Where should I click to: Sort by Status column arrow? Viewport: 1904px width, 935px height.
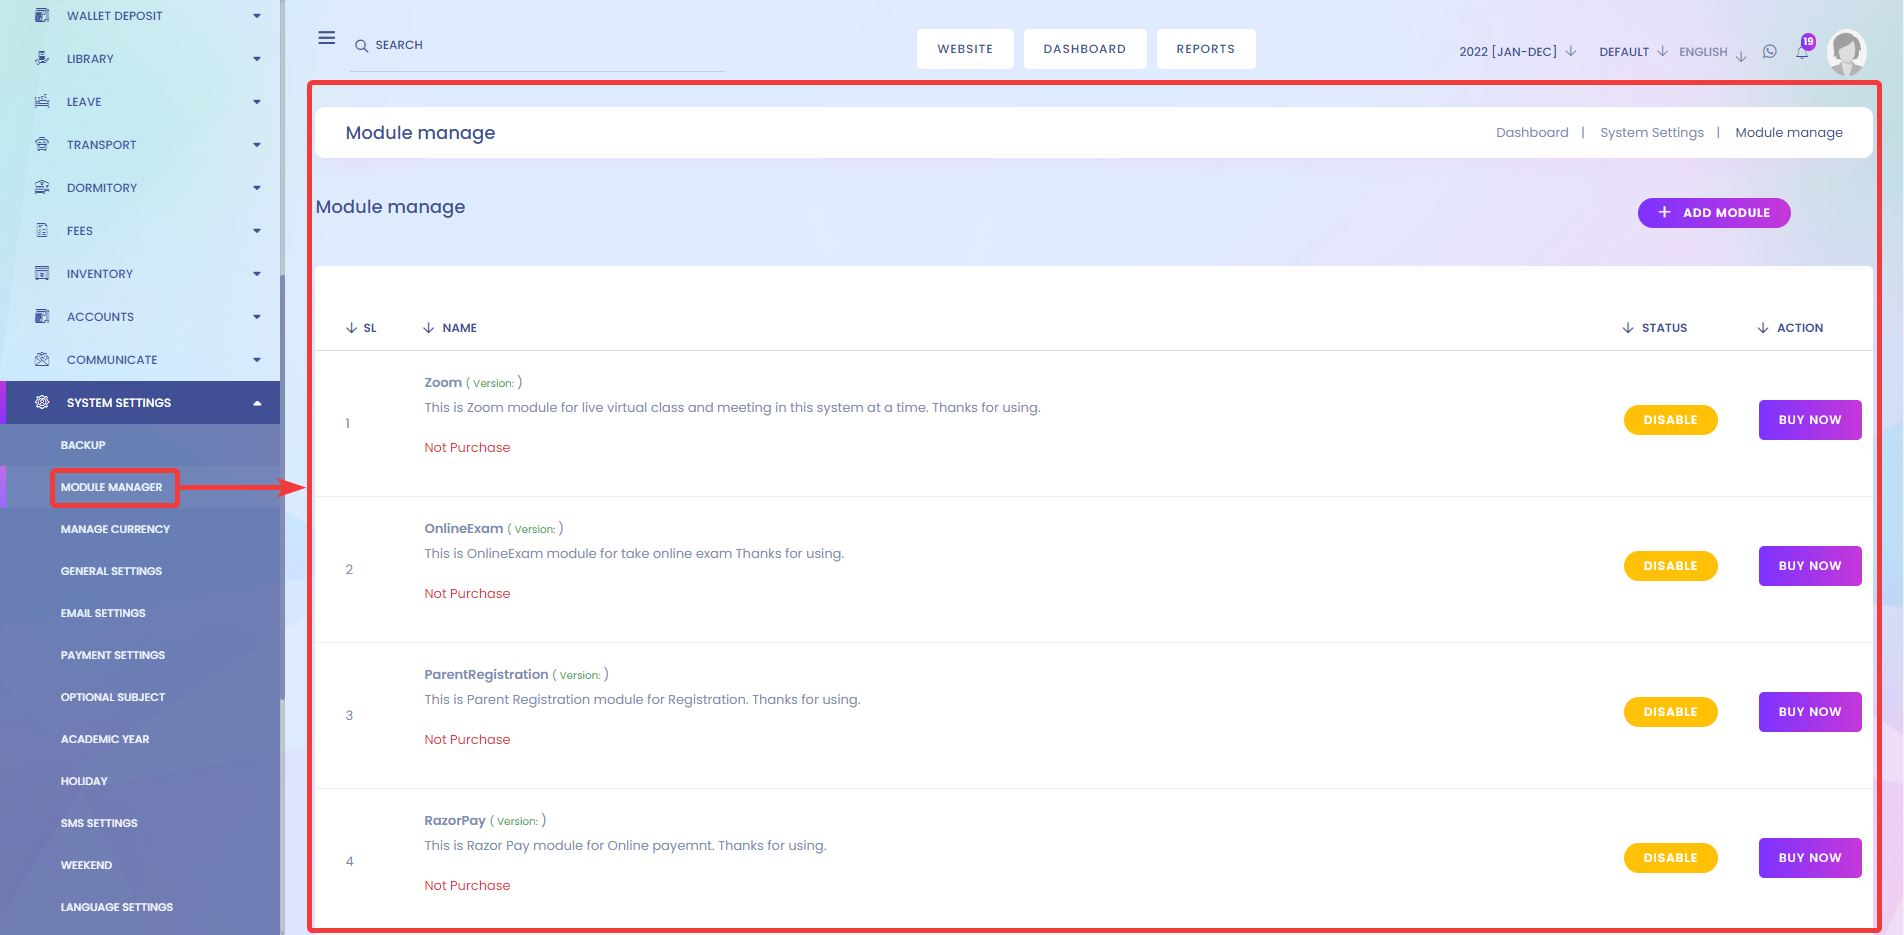coord(1628,328)
